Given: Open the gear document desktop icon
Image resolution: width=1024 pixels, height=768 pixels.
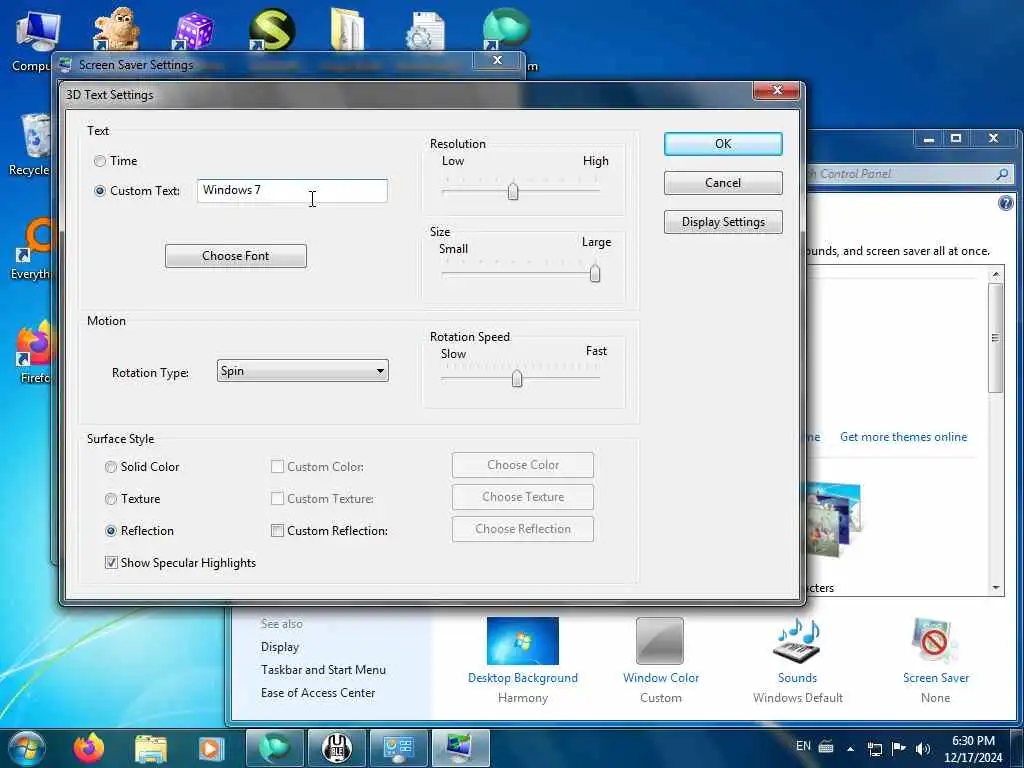Looking at the screenshot, I should click(x=424, y=30).
